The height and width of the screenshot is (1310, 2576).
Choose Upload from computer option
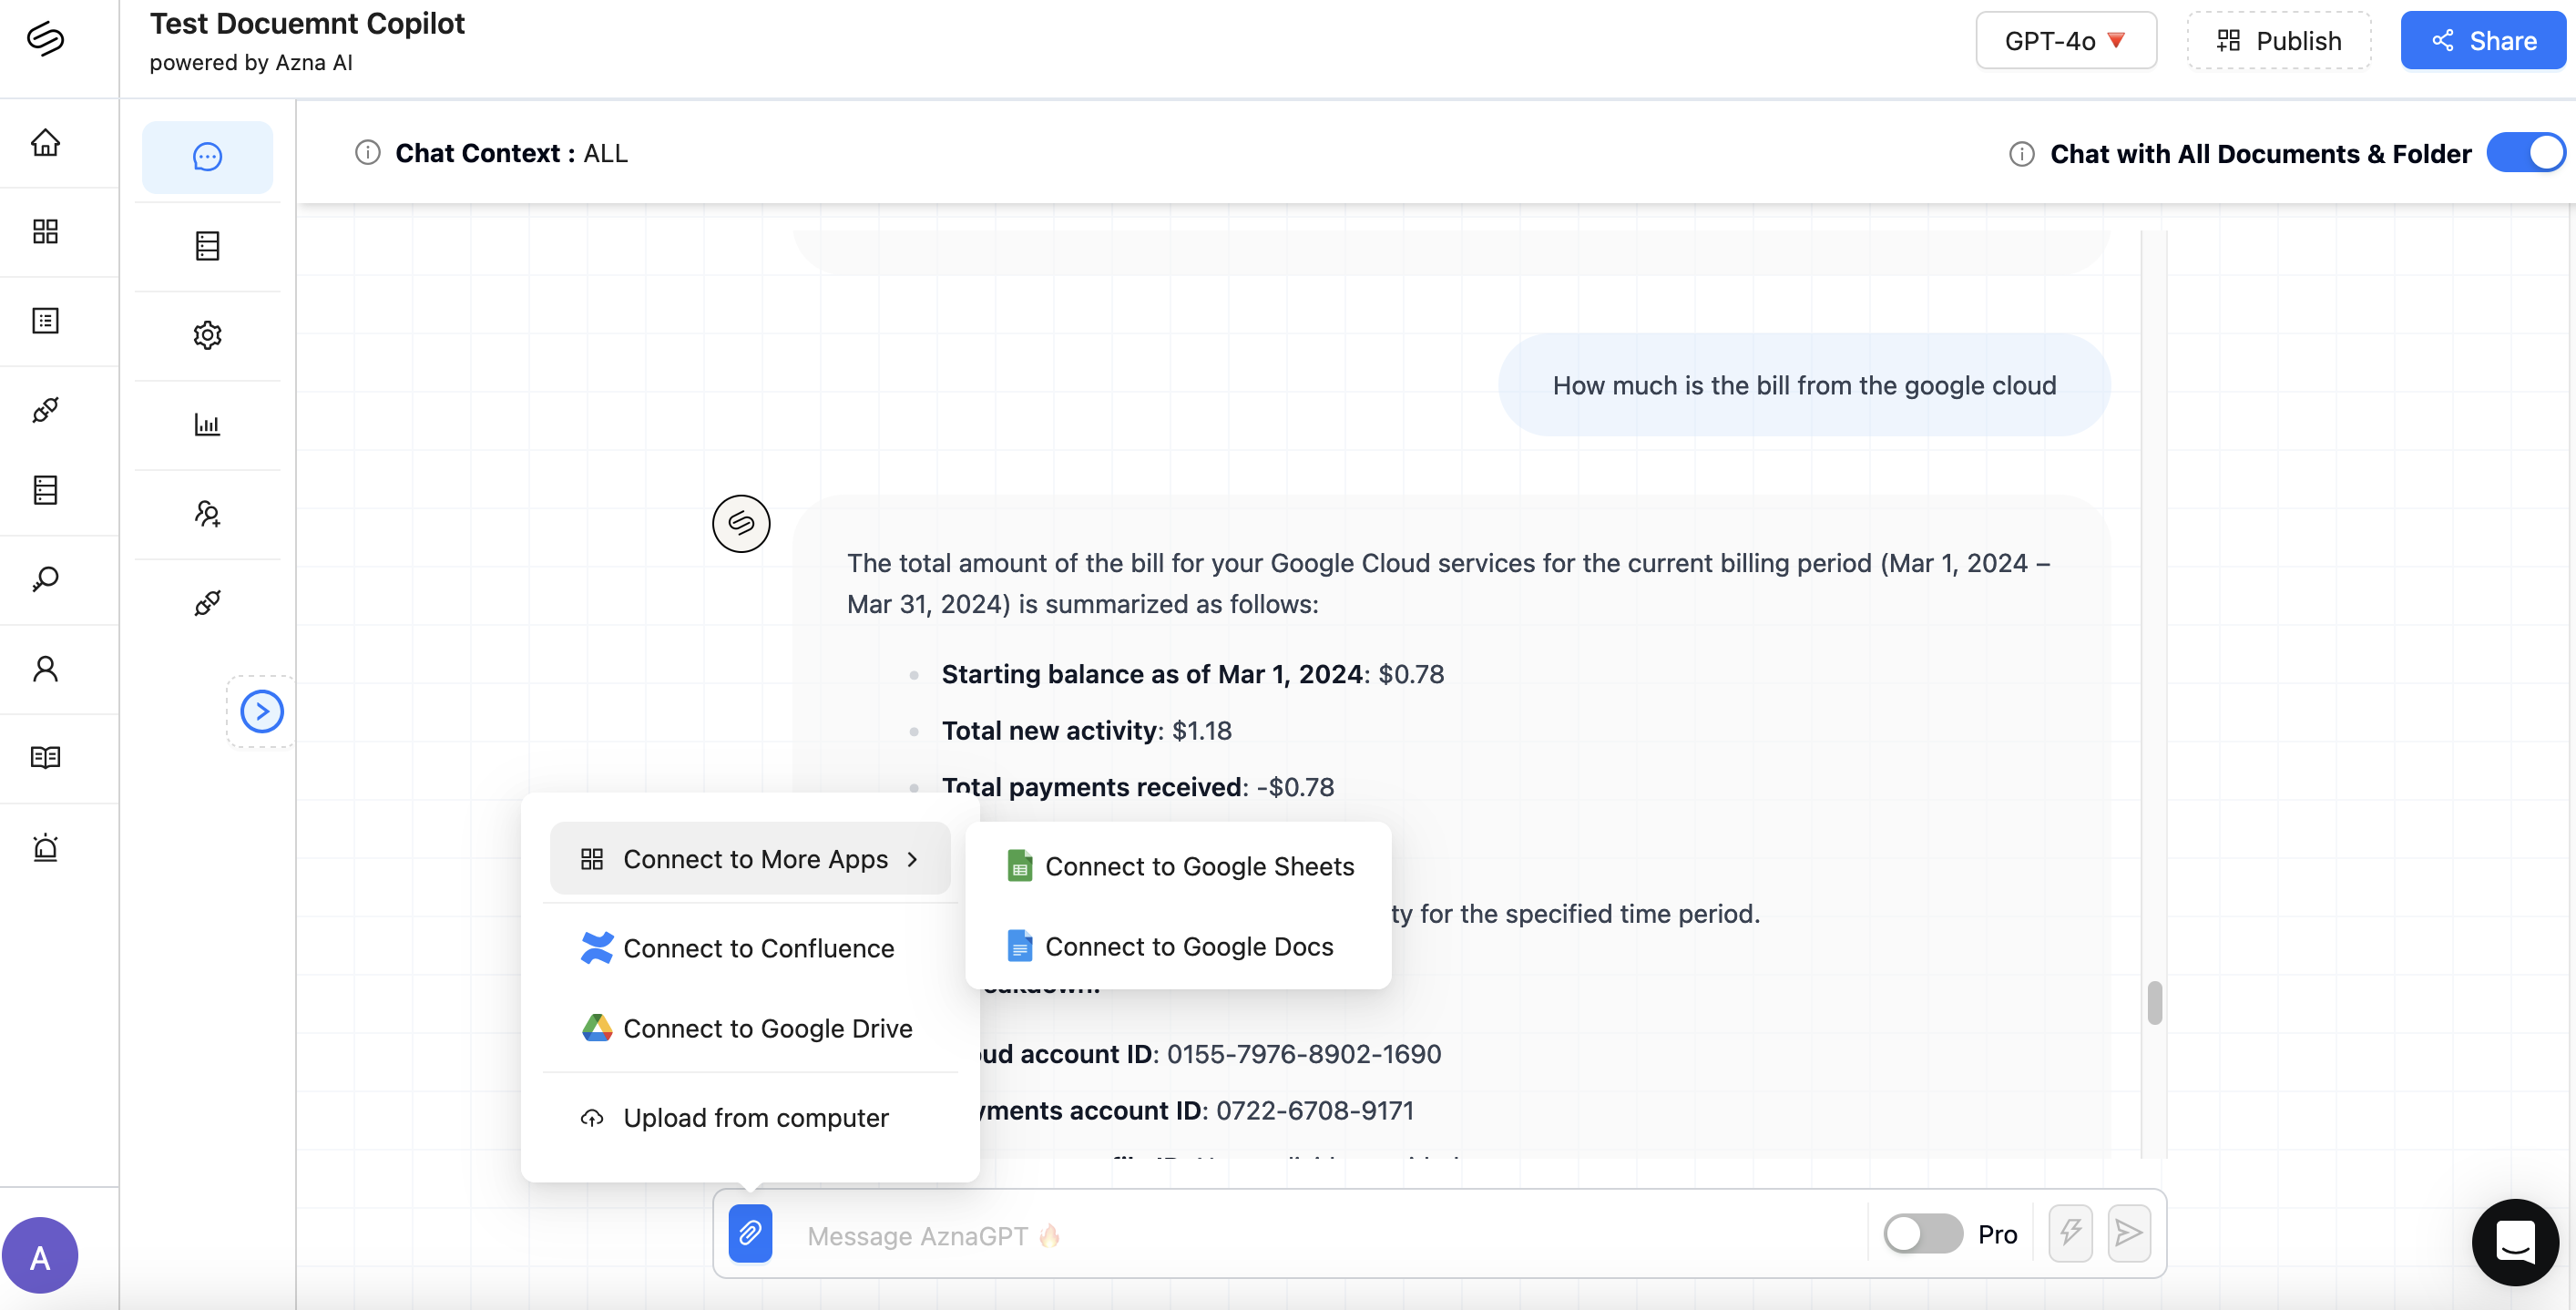point(755,1117)
